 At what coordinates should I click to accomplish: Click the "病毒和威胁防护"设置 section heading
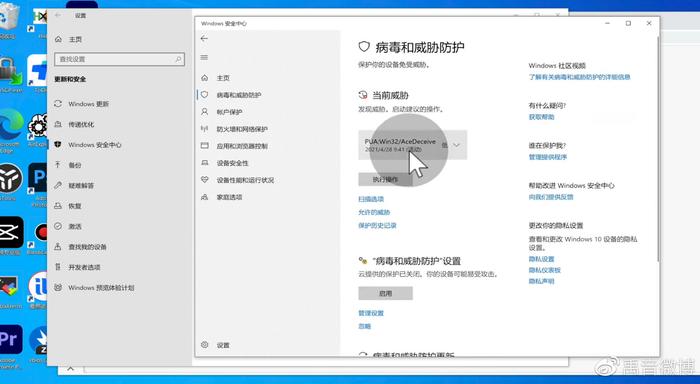point(416,261)
